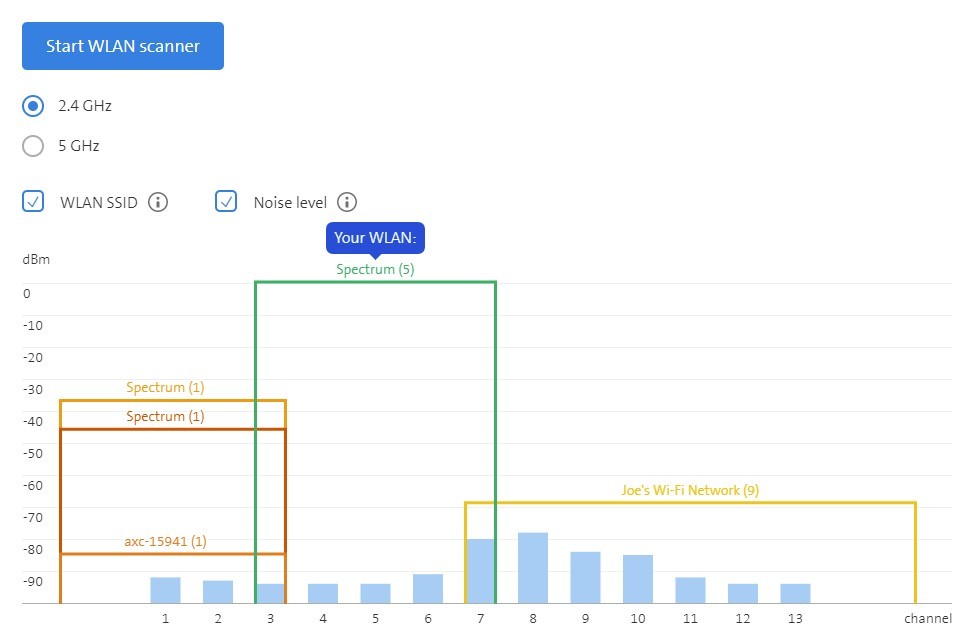Click Joe's Wi-Fi Network (9) label
The height and width of the screenshot is (635, 970).
pyautogui.click(x=690, y=490)
